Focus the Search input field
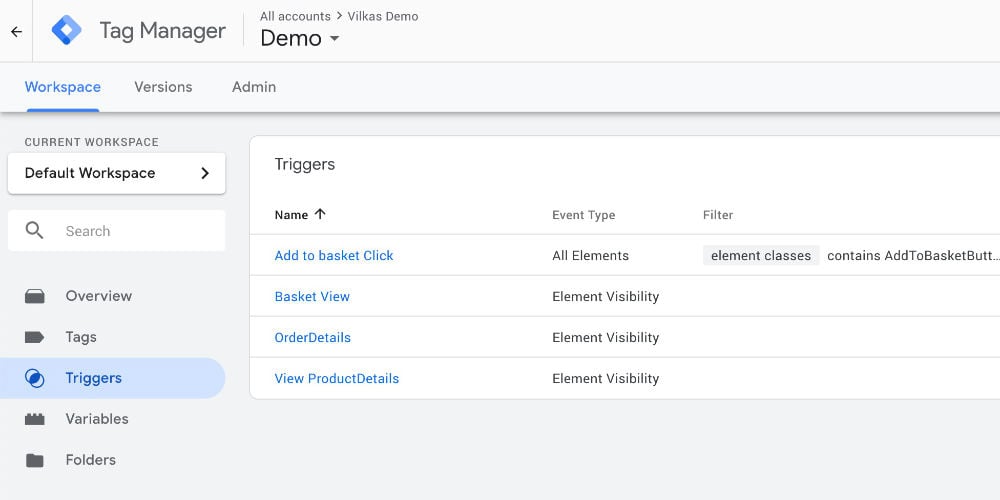Screen dimensions: 1000x500 [117, 231]
